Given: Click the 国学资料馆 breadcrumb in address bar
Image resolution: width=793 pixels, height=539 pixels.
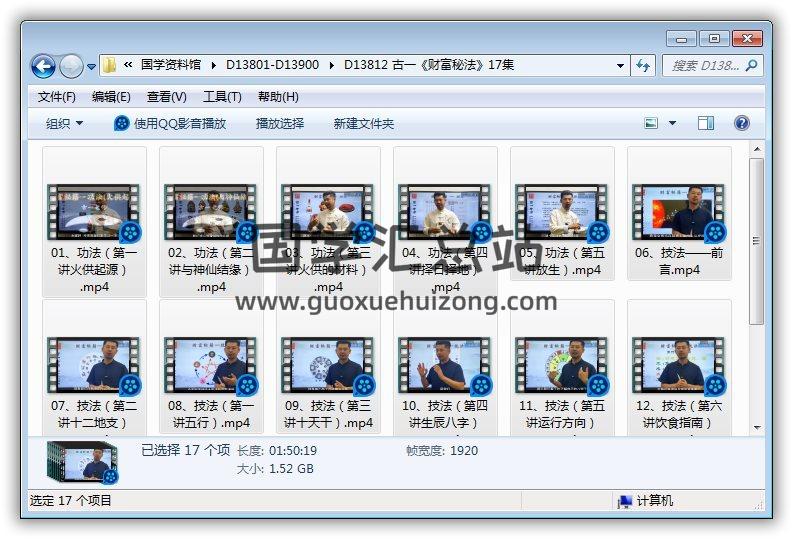Looking at the screenshot, I should coord(171,65).
